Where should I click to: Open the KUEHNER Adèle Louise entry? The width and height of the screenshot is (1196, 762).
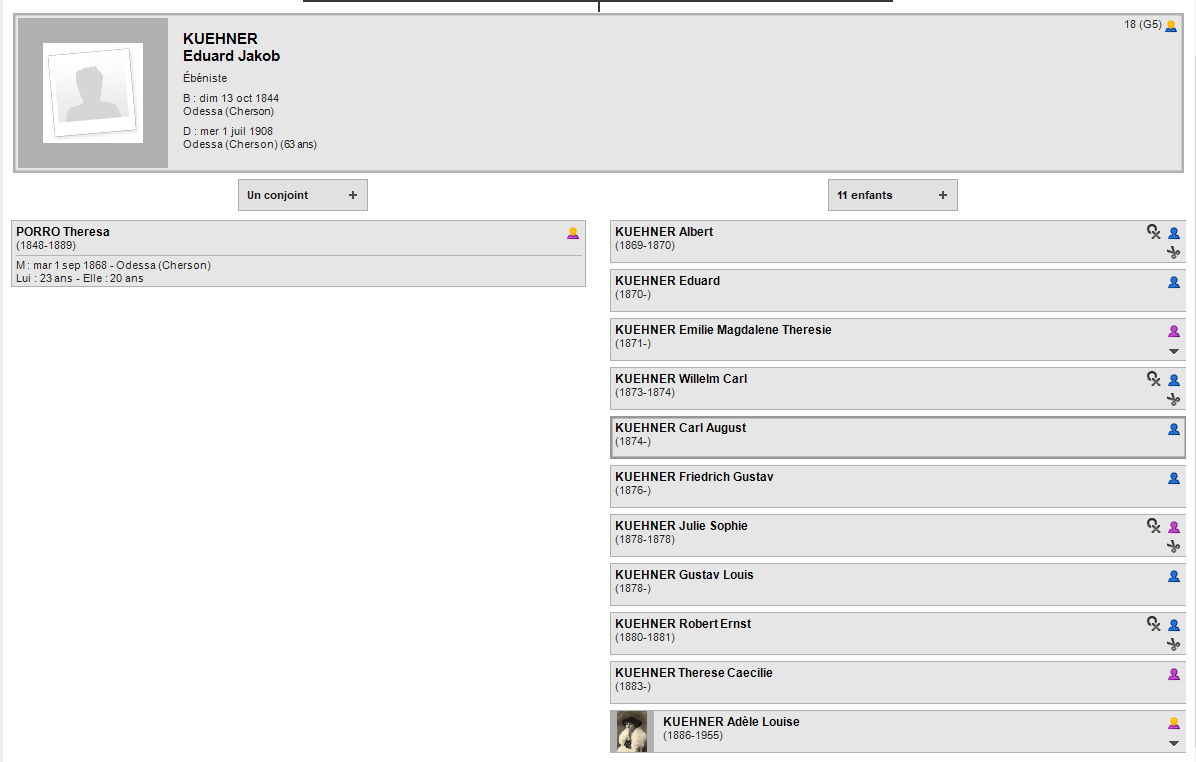[x=731, y=722]
